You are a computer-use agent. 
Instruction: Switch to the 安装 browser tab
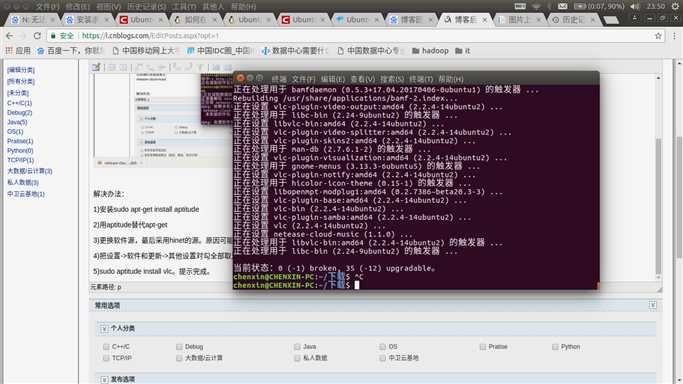[x=87, y=20]
